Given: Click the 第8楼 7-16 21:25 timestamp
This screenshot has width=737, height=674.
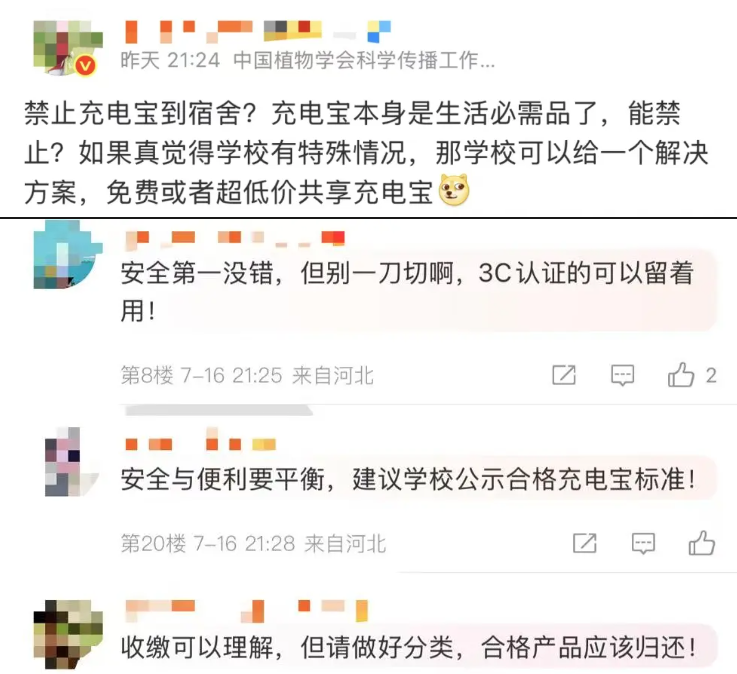Looking at the screenshot, I should (x=231, y=375).
